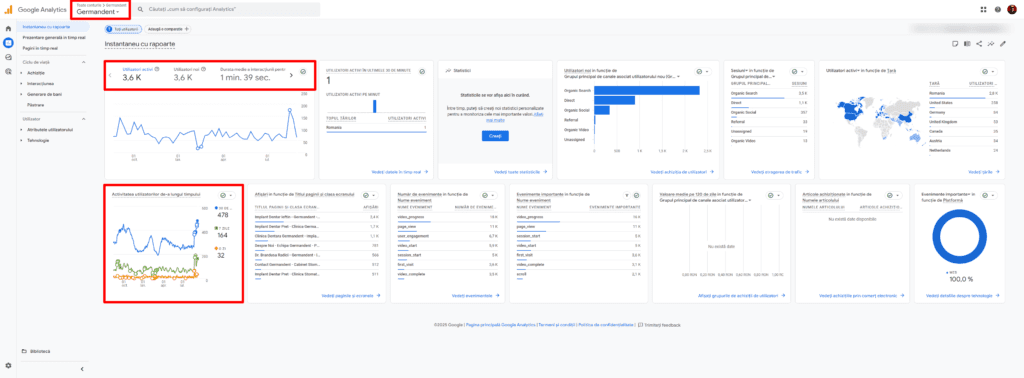Image resolution: width=1024 pixels, height=378 pixels.
Task: Open Pagini în timp real report
Action: click(x=40, y=48)
